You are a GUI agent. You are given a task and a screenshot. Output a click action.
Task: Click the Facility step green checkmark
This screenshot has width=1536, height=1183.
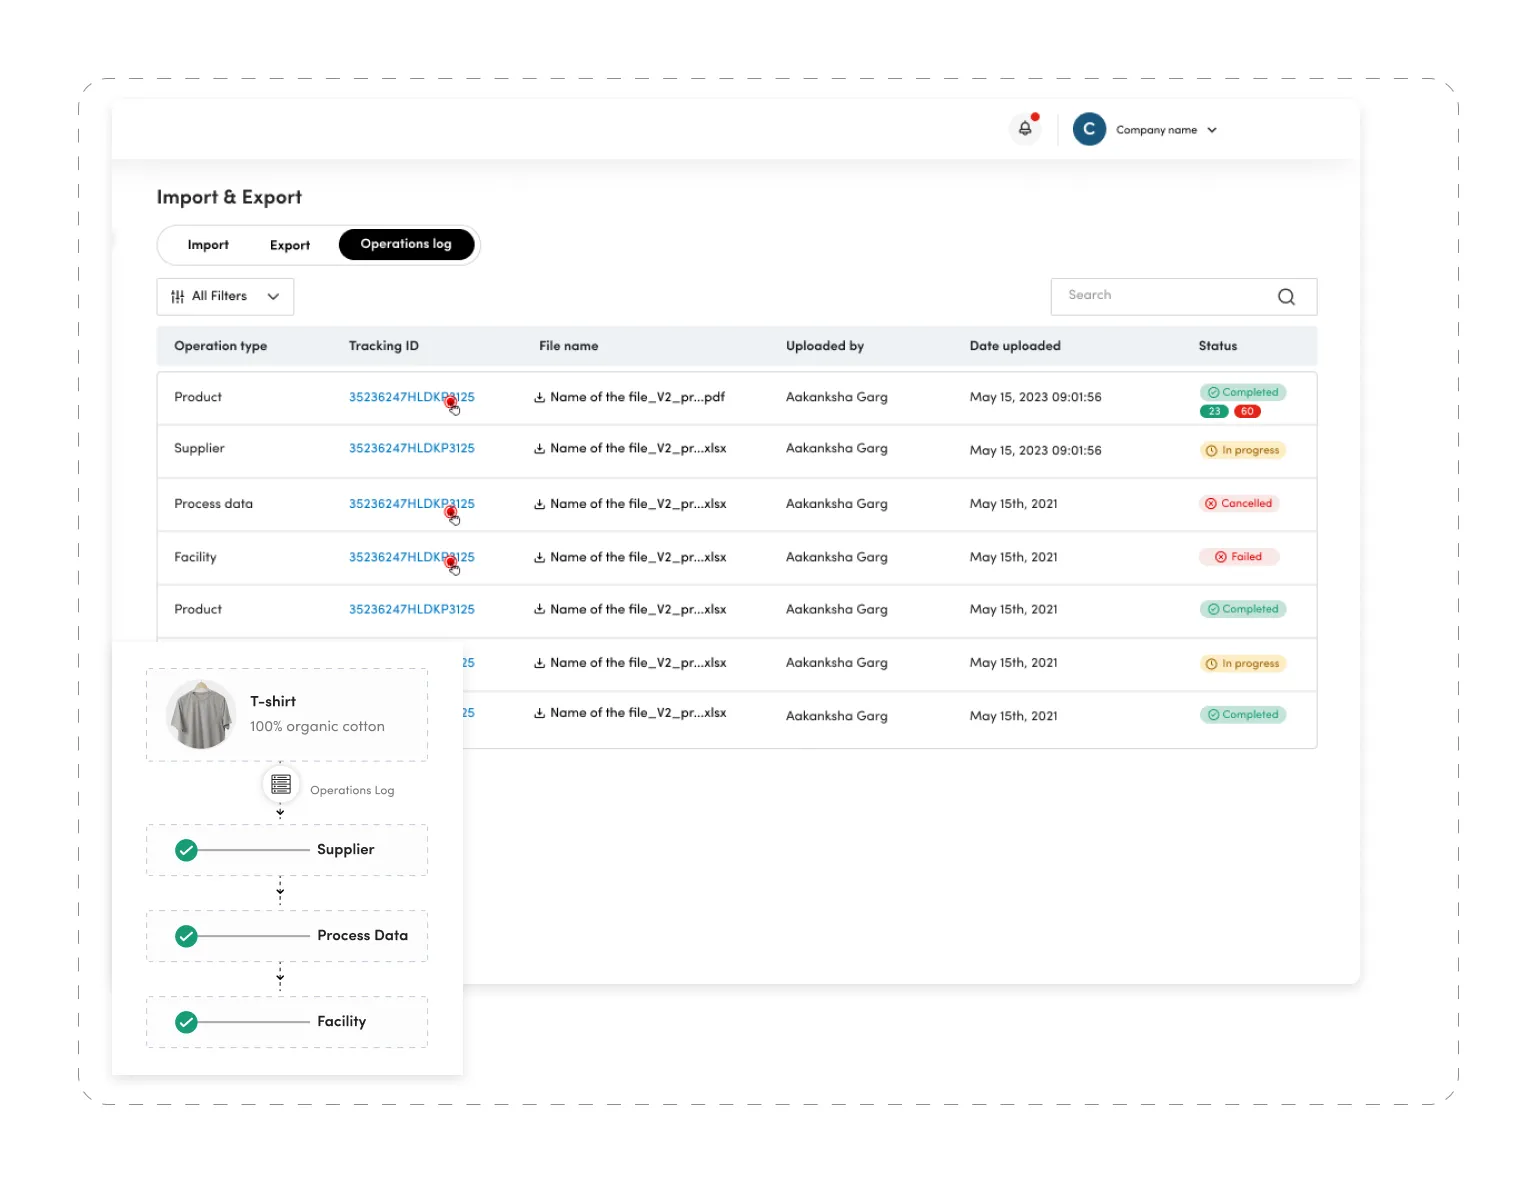[186, 1022]
